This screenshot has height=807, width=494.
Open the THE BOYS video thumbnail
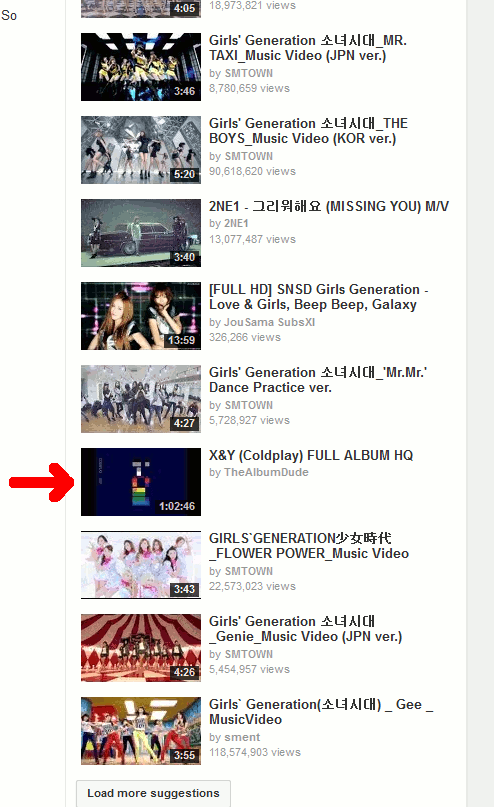click(x=140, y=150)
